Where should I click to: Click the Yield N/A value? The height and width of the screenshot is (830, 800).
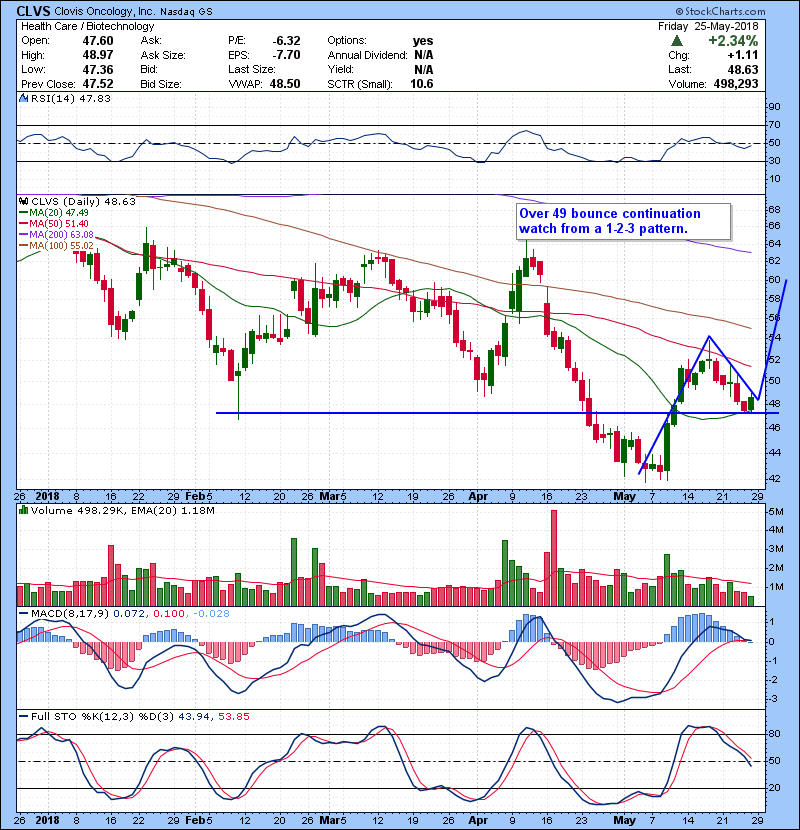pyautogui.click(x=424, y=69)
